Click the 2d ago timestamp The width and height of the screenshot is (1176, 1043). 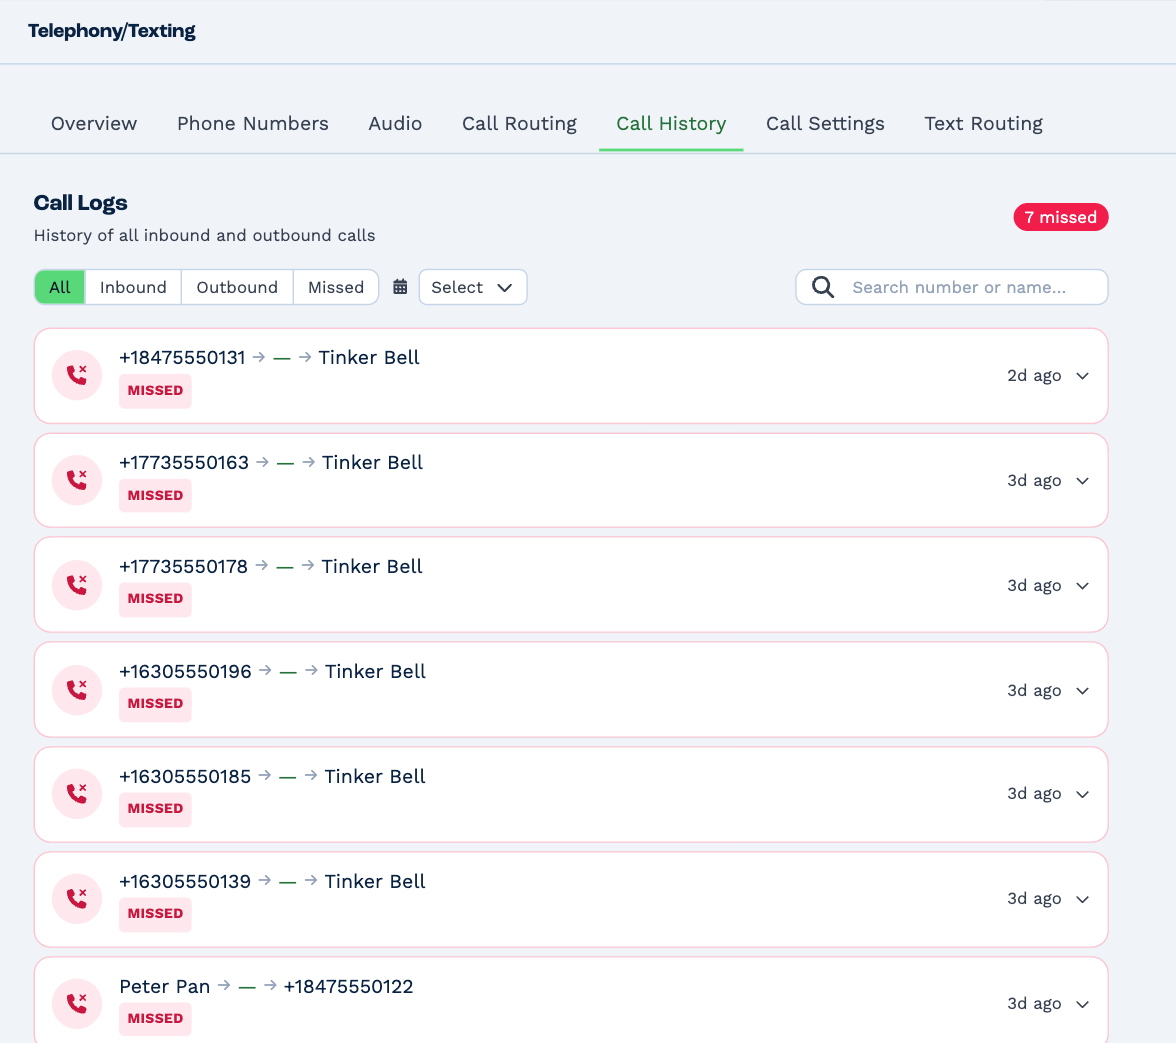click(x=1034, y=376)
